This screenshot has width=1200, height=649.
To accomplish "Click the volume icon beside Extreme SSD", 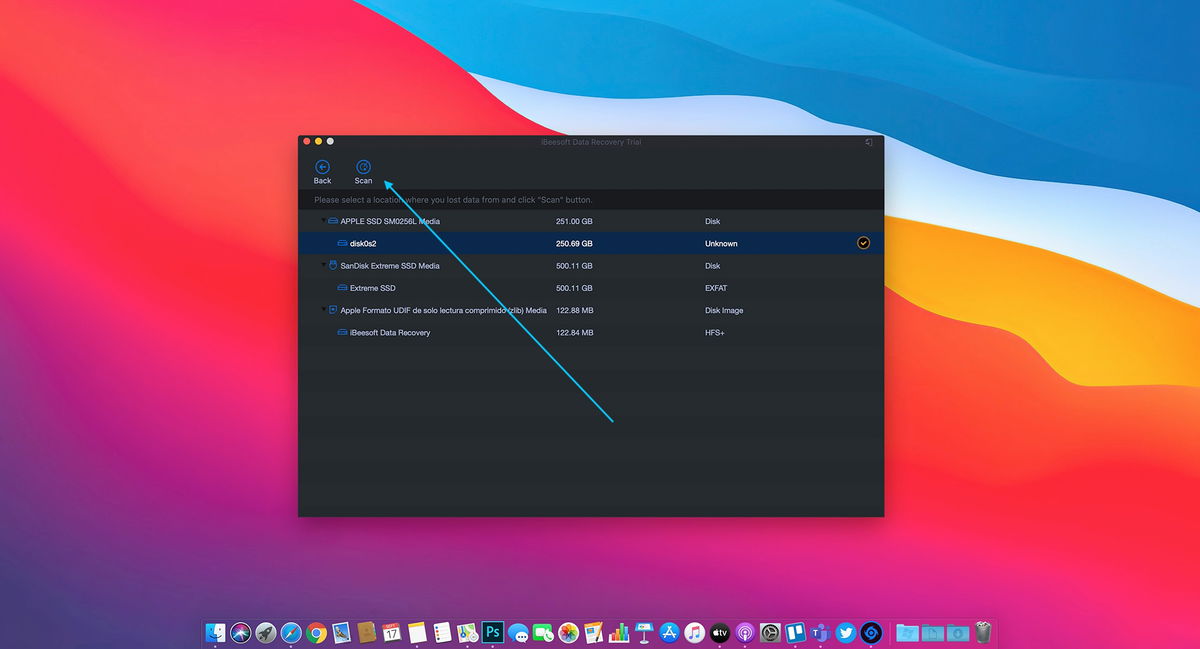I will click(342, 288).
